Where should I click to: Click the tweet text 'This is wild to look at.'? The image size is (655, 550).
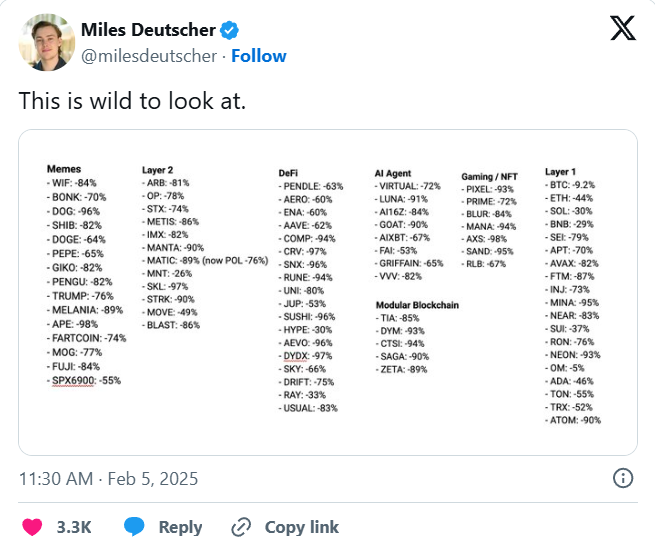pos(132,101)
